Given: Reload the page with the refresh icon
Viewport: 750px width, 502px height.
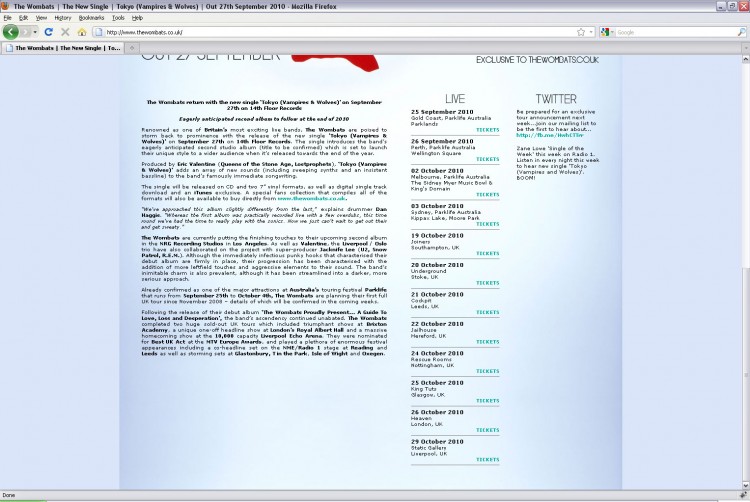Looking at the screenshot, I should coord(48,32).
